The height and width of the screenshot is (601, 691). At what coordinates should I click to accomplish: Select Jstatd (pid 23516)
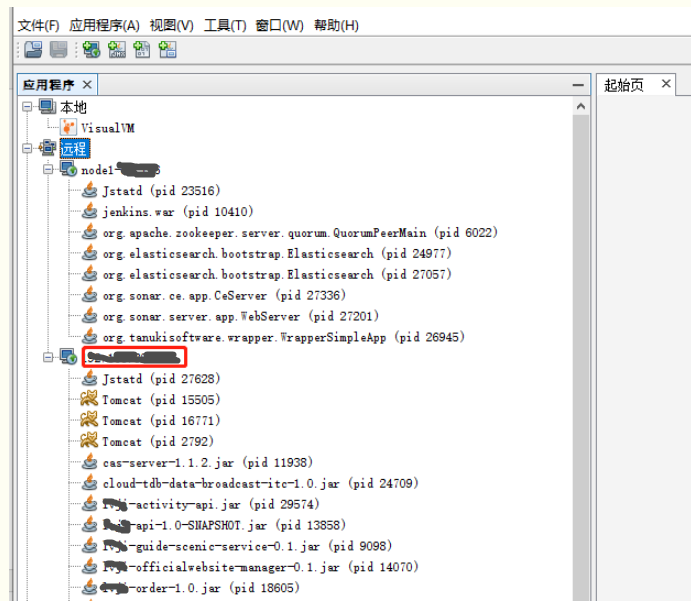click(161, 191)
